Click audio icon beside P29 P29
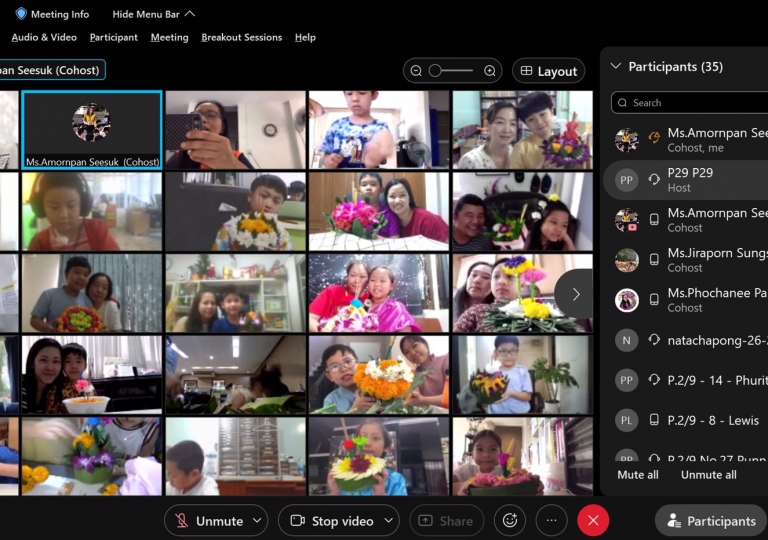 click(654, 179)
